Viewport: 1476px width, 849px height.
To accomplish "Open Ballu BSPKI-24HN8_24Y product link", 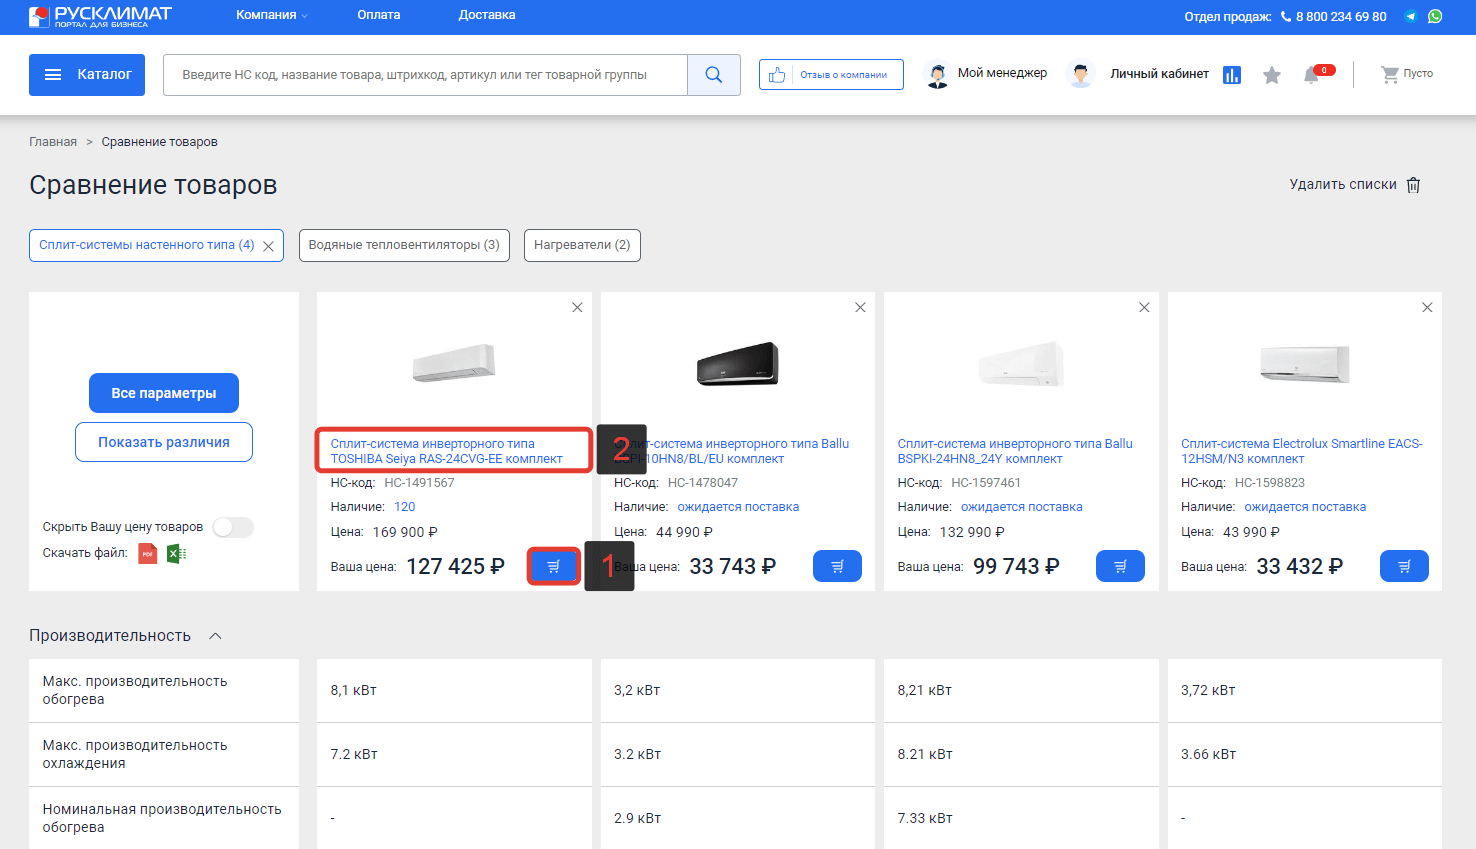I will tap(1015, 451).
